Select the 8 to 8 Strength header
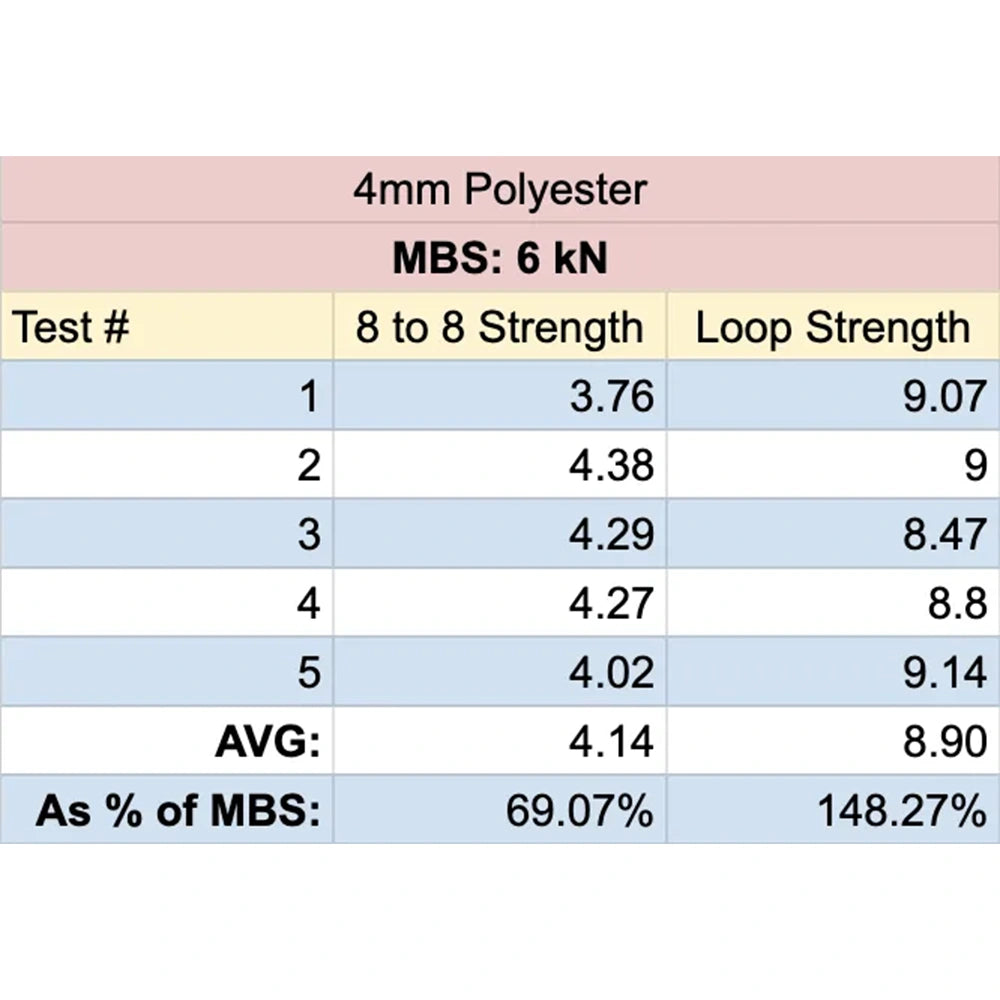The width and height of the screenshot is (1000, 1000). click(x=499, y=327)
